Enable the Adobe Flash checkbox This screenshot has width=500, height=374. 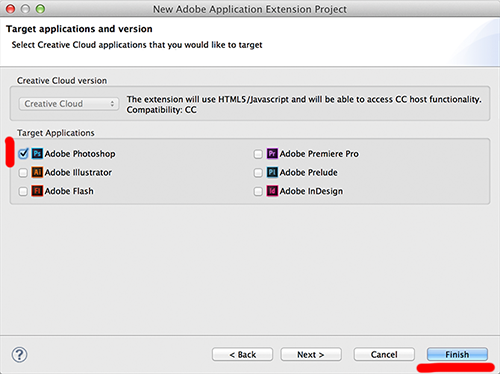(23, 191)
